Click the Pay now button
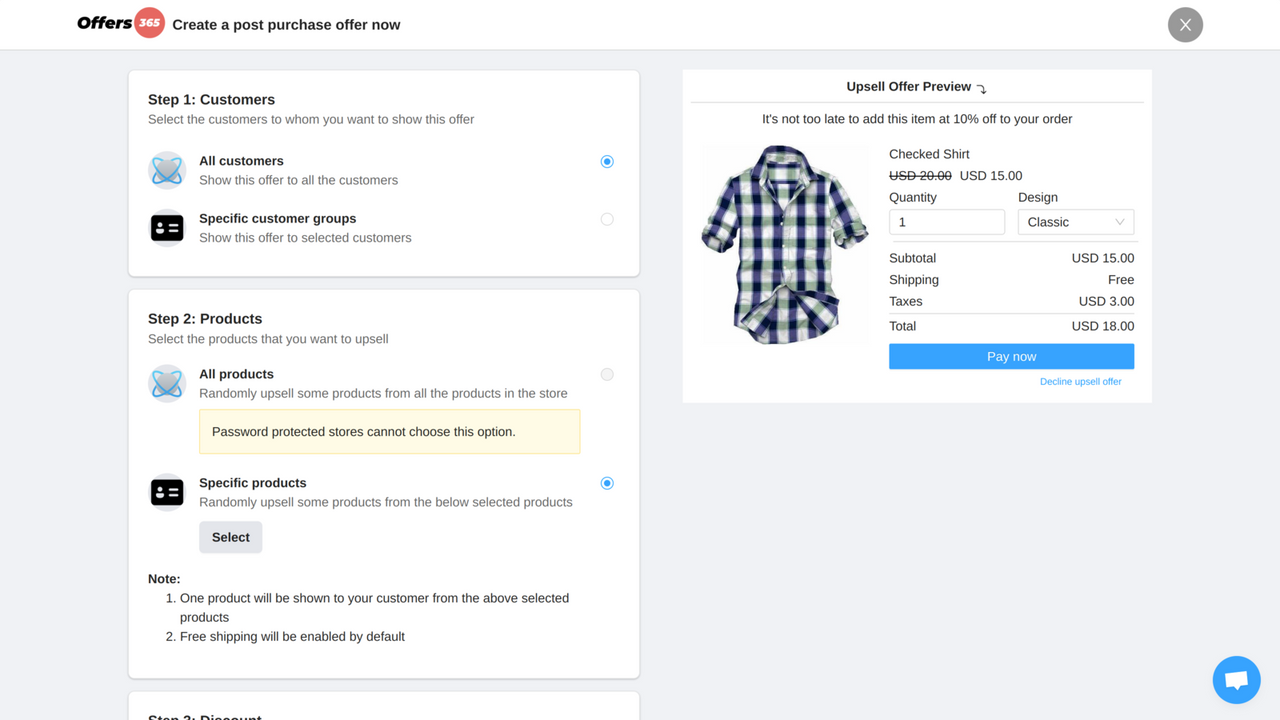1280x720 pixels. pos(1011,356)
